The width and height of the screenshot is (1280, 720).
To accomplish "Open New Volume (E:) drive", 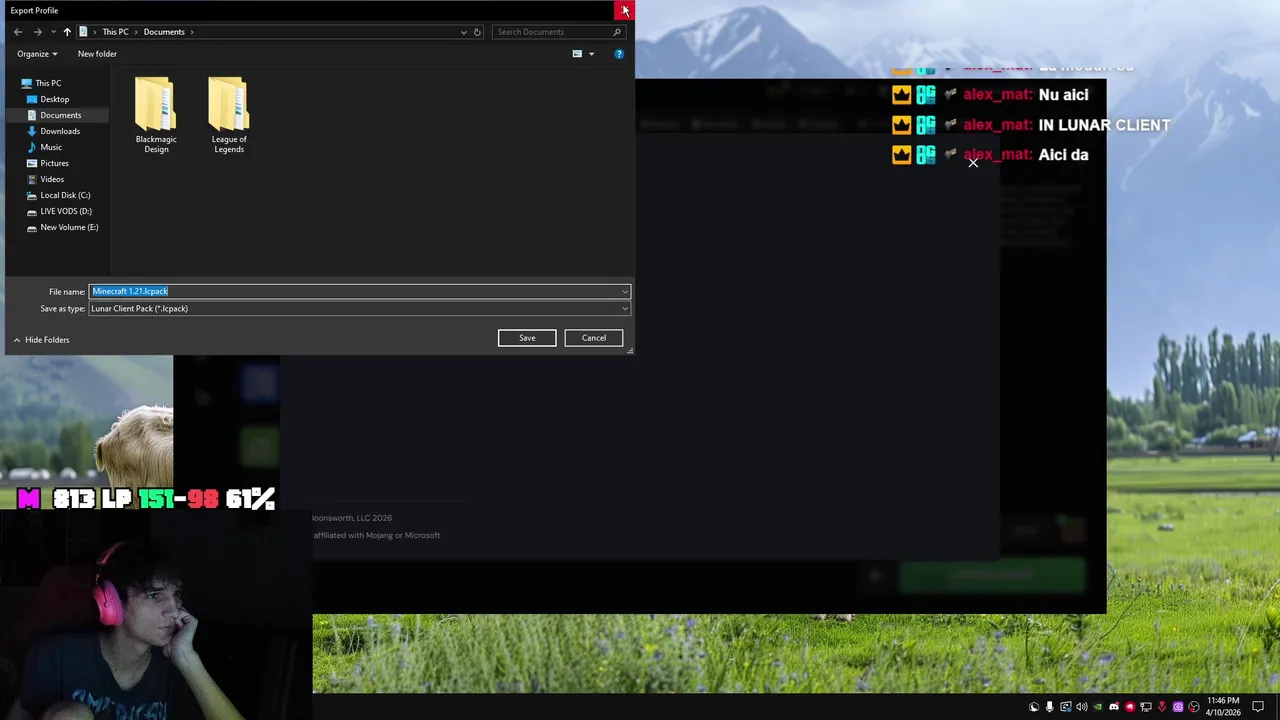I will [69, 227].
